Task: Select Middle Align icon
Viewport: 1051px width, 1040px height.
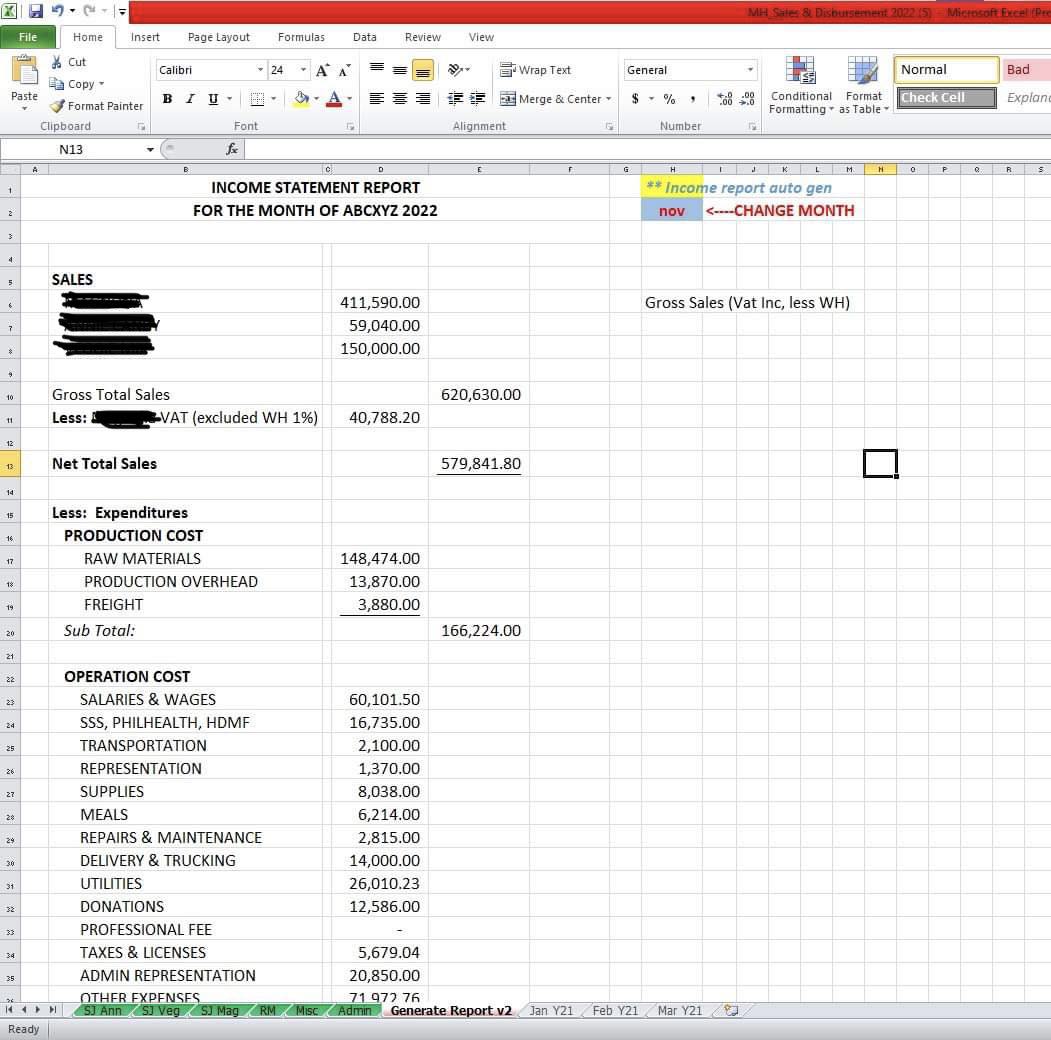Action: pos(400,70)
